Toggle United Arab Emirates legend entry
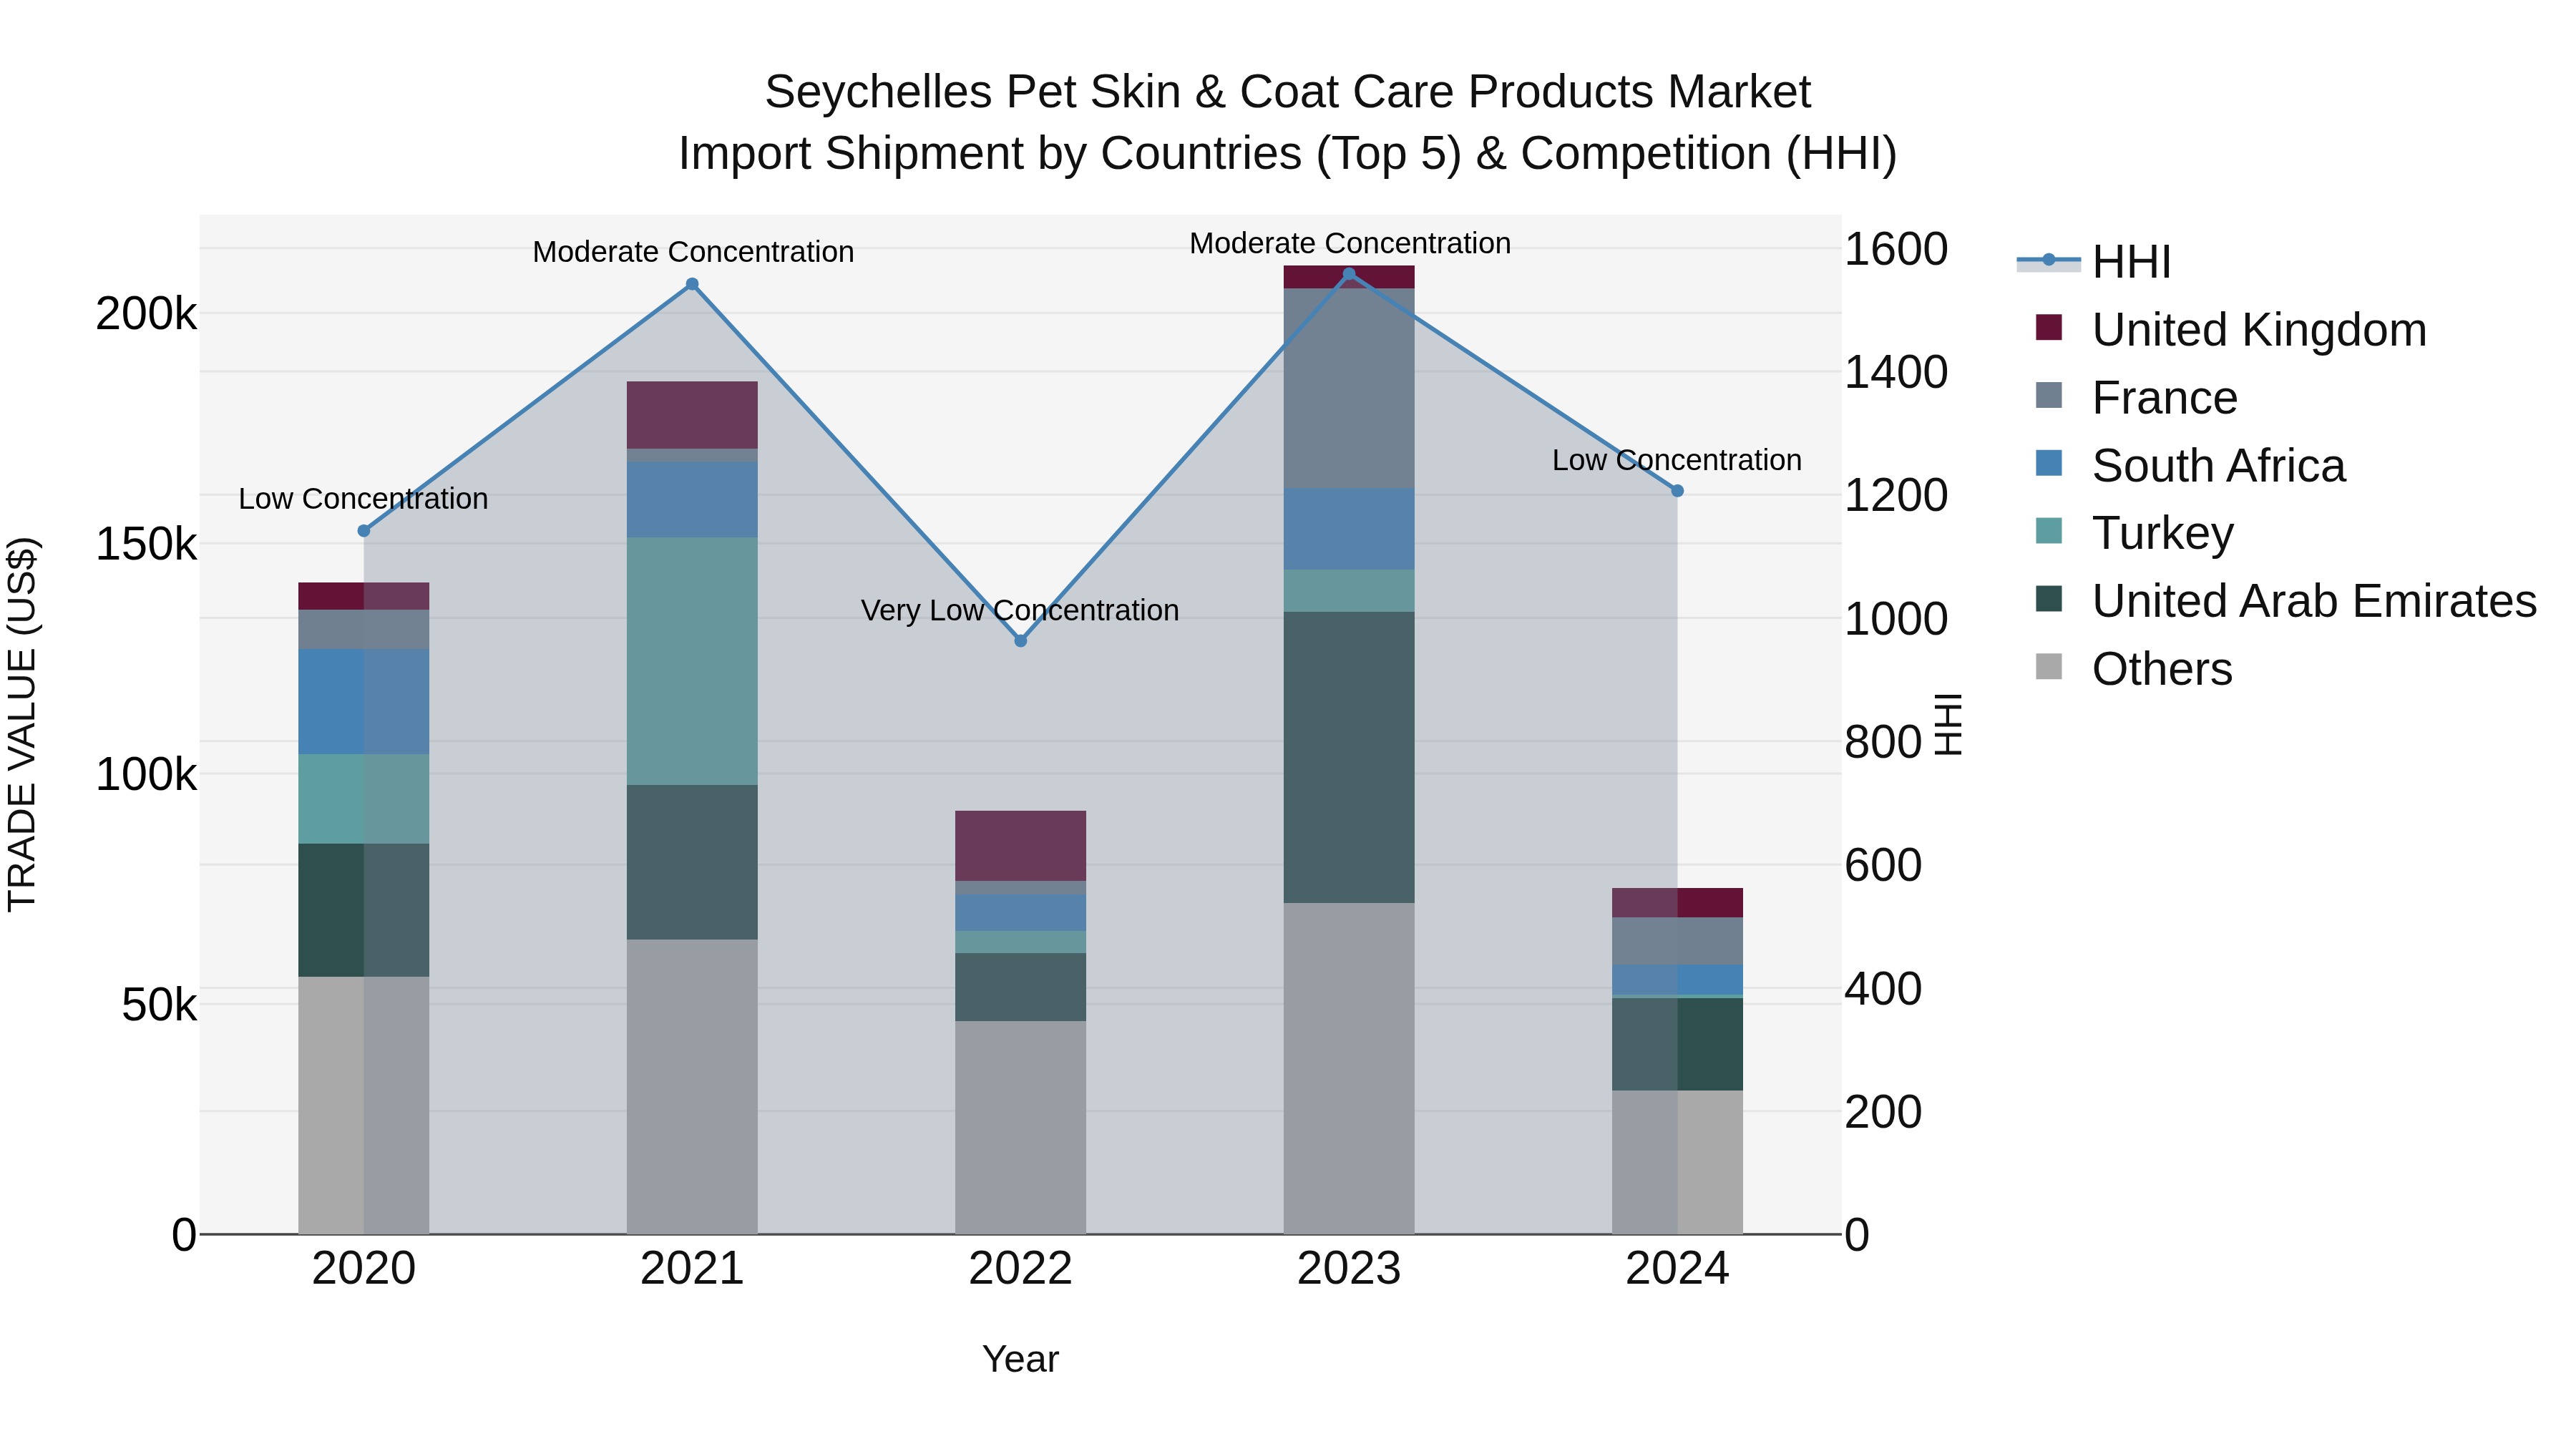 2286,600
